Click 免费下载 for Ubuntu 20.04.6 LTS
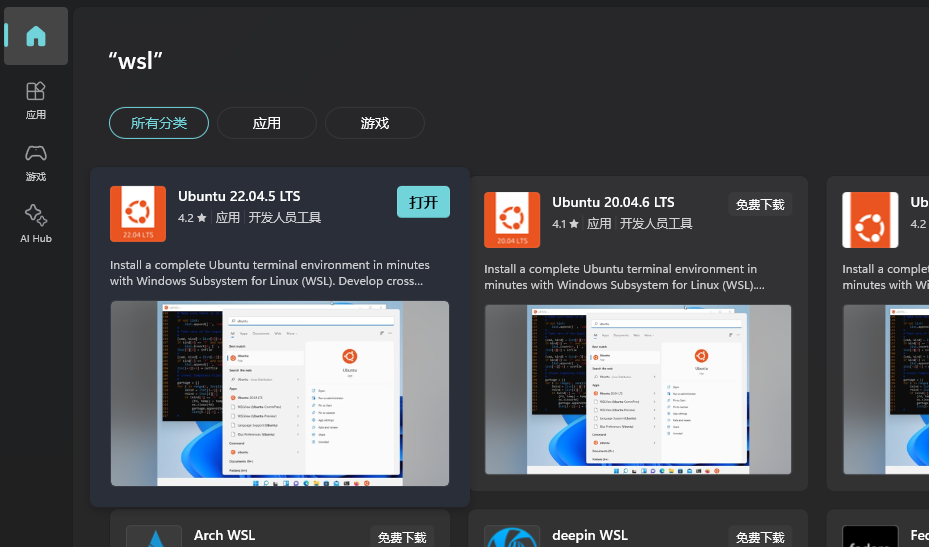The image size is (929, 547). tap(760, 204)
